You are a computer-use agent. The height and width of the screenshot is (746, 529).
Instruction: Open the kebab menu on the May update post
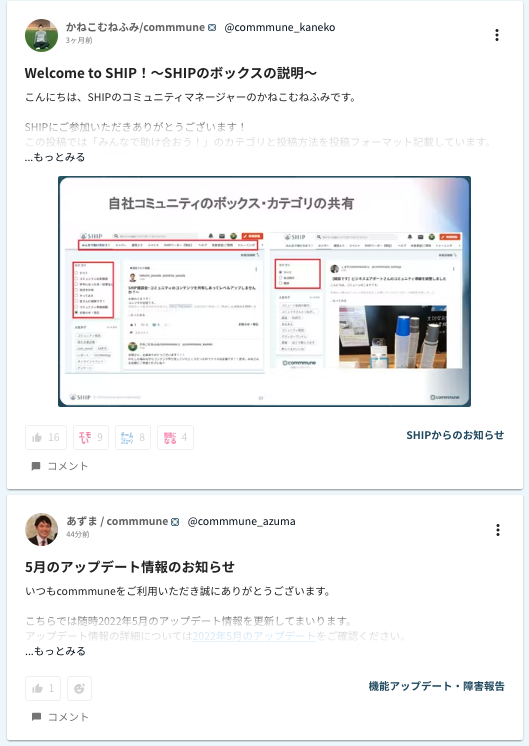(x=498, y=530)
